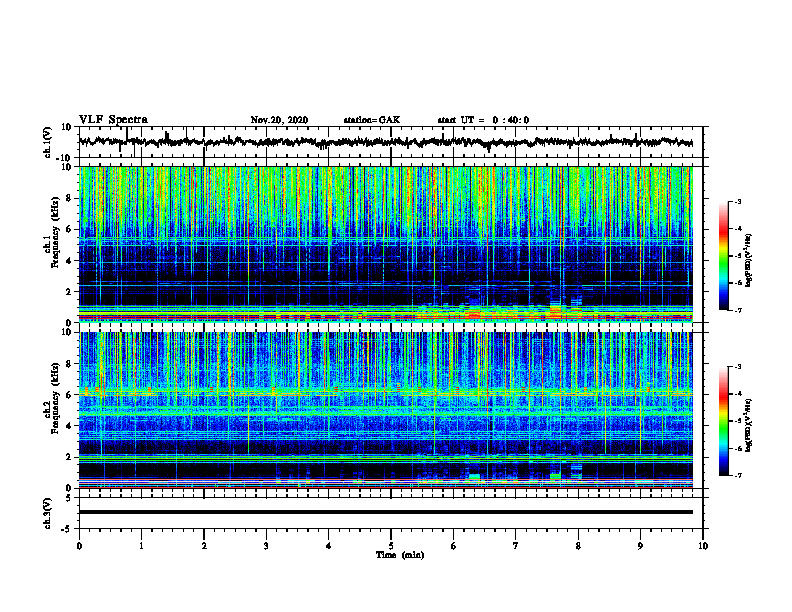The width and height of the screenshot is (792, 612).
Task: Click time axis tick label "0"
Action: coord(79,546)
